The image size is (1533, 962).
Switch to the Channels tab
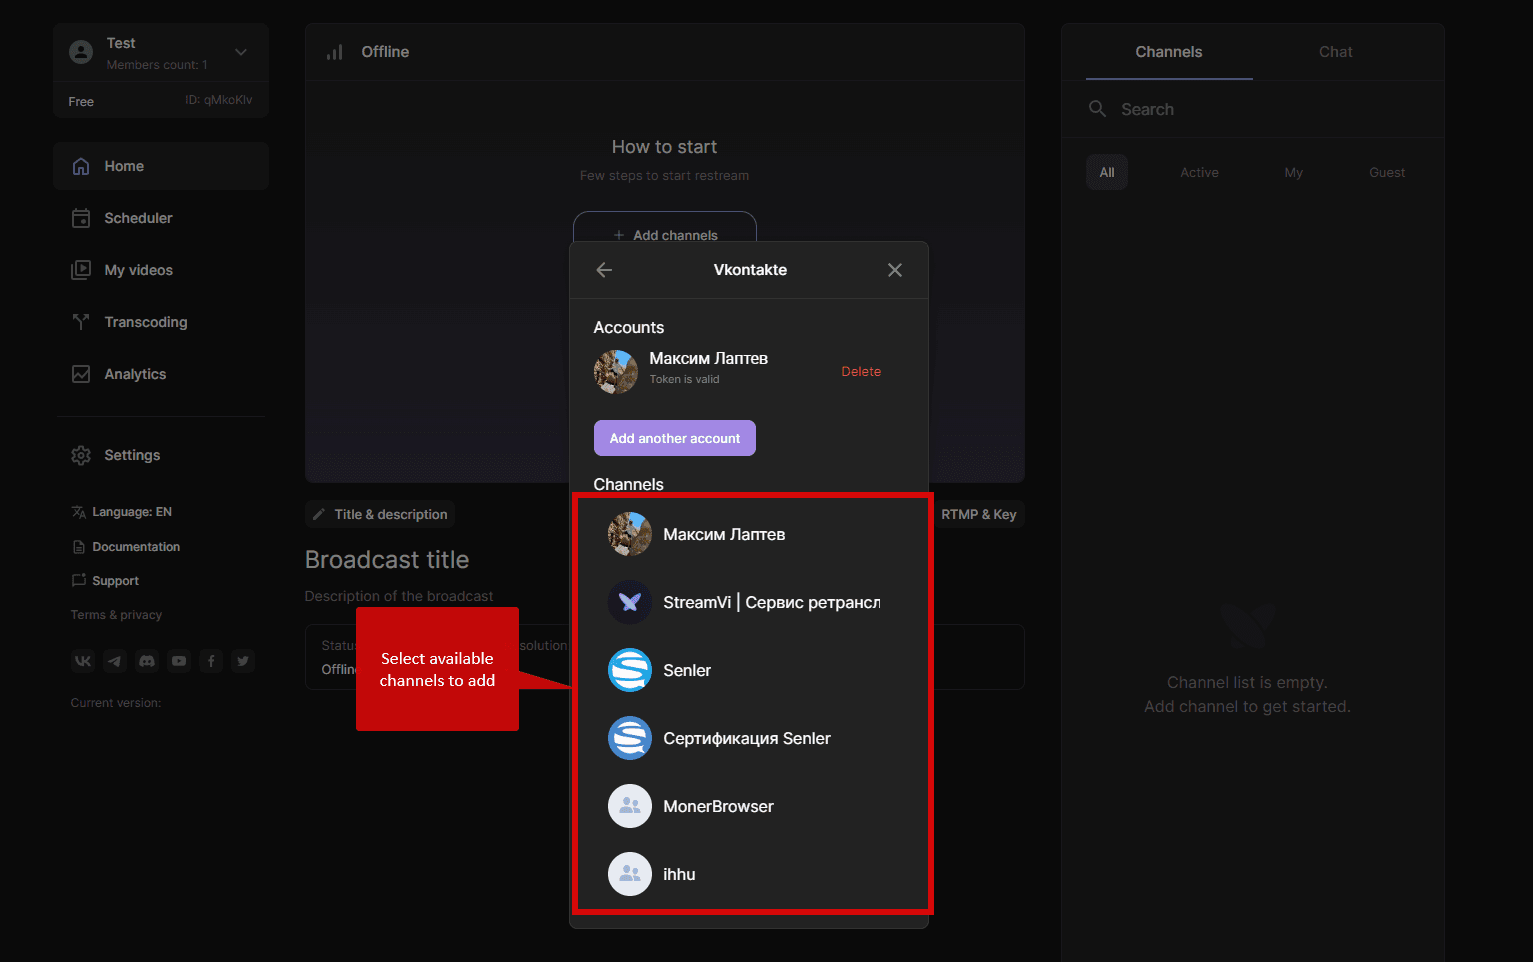tap(1169, 52)
